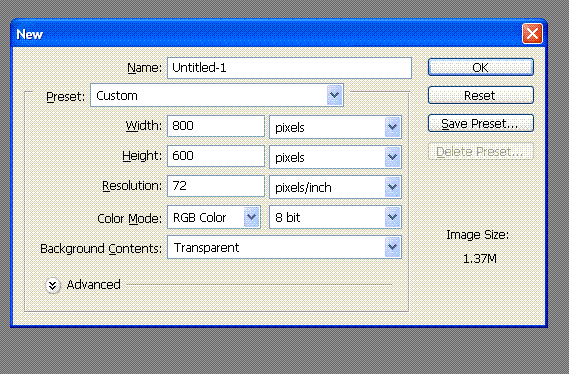Click the grayed-out Delete Preset button
Screen dimensions: 569x374
pos(480,151)
